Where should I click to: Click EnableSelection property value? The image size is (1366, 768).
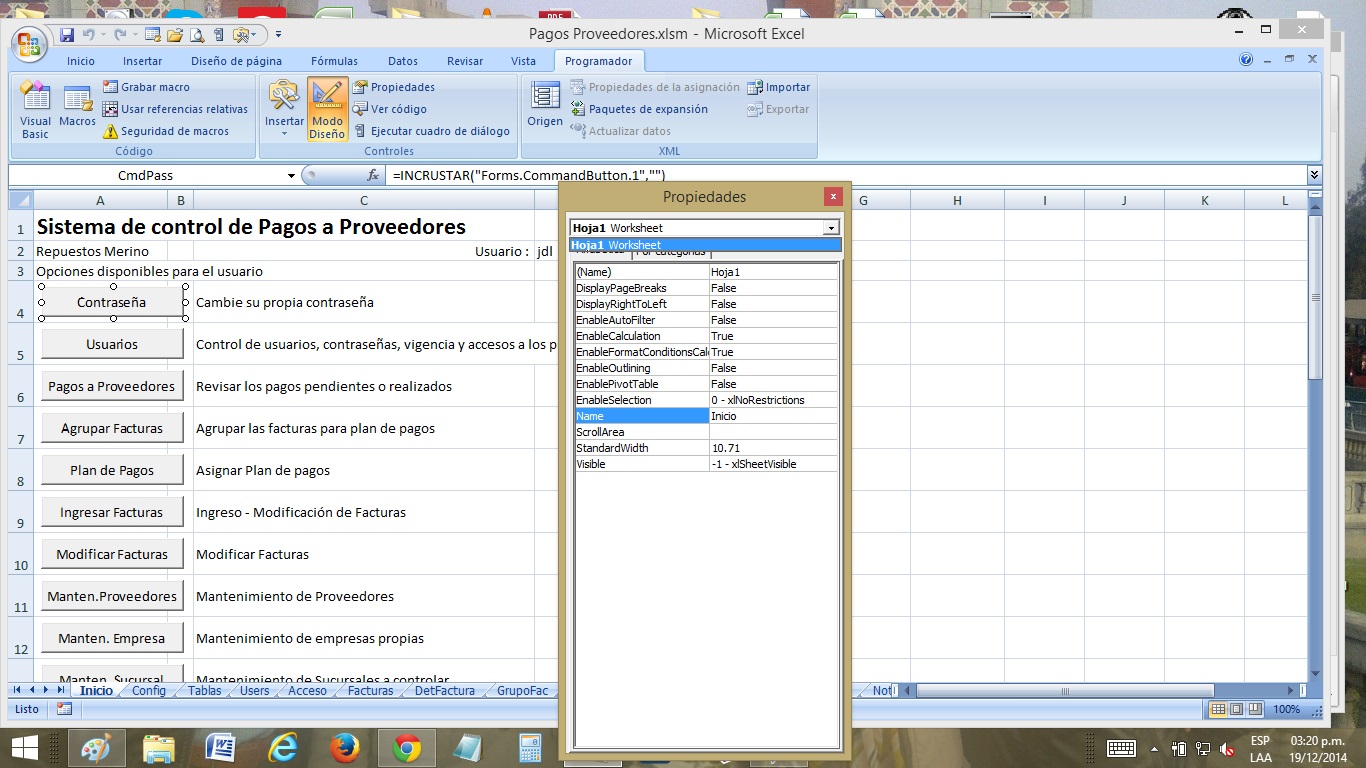click(773, 400)
